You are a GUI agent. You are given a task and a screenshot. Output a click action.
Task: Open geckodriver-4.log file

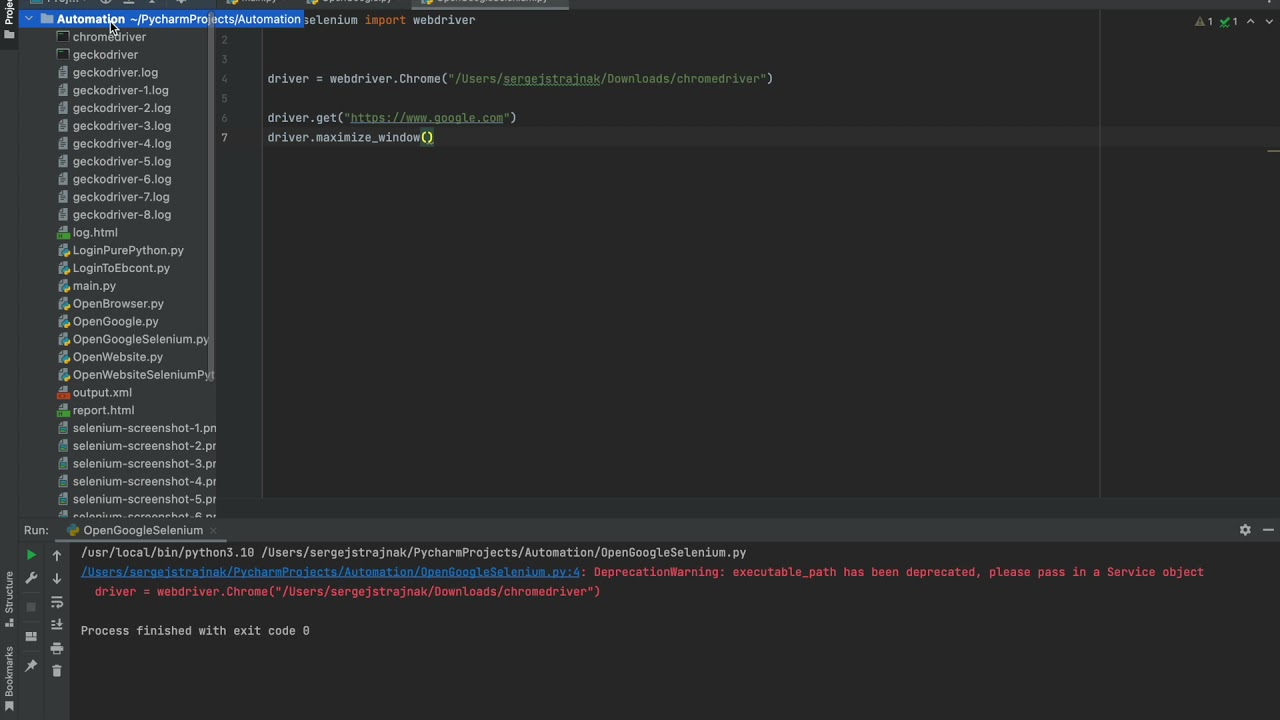[x=121, y=144]
